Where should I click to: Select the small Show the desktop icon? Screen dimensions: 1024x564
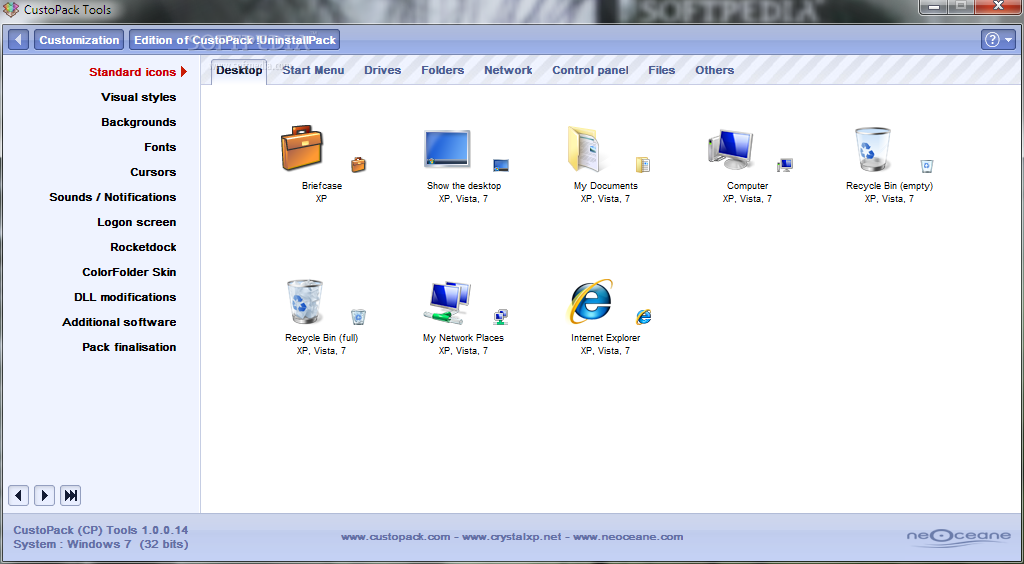pos(501,165)
